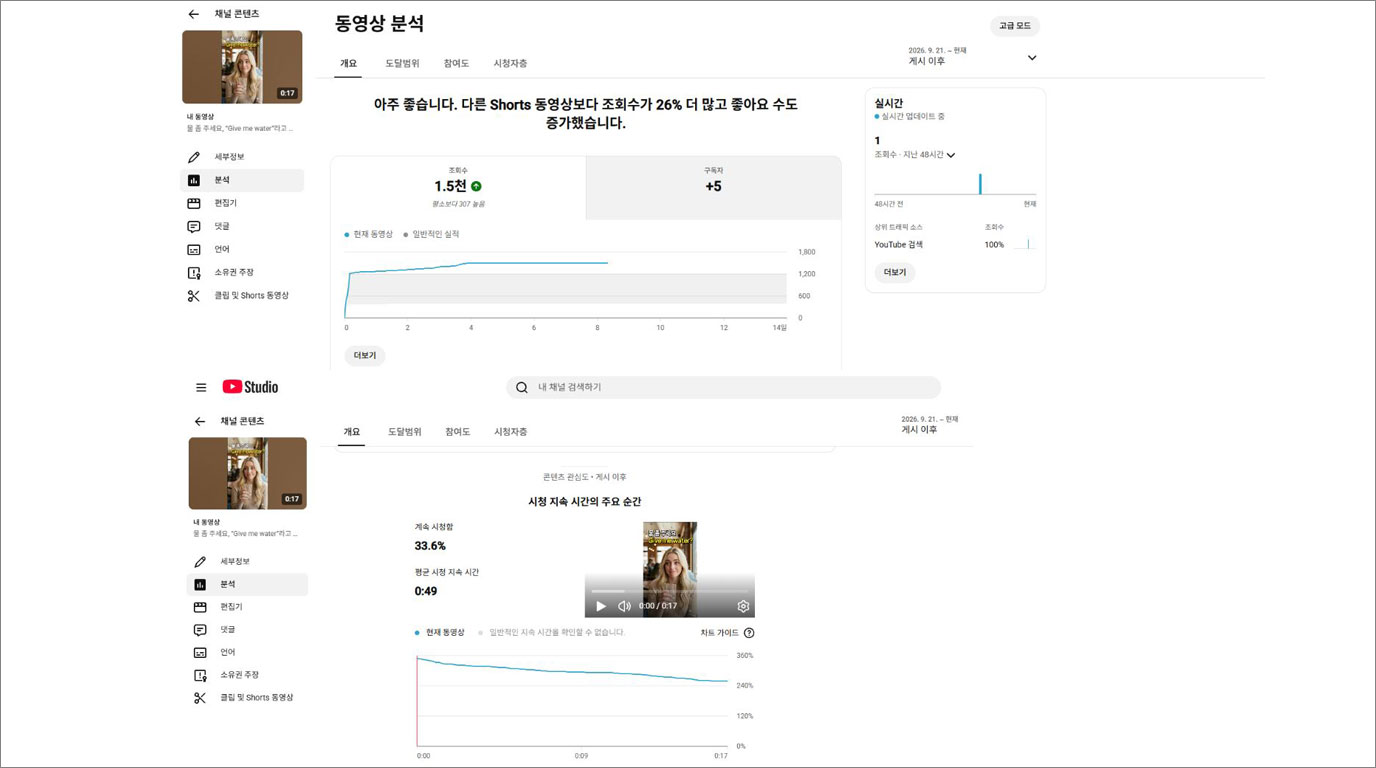
Task: Go back using the arrow beside lower 채널 콘텐츠
Action: (x=200, y=421)
